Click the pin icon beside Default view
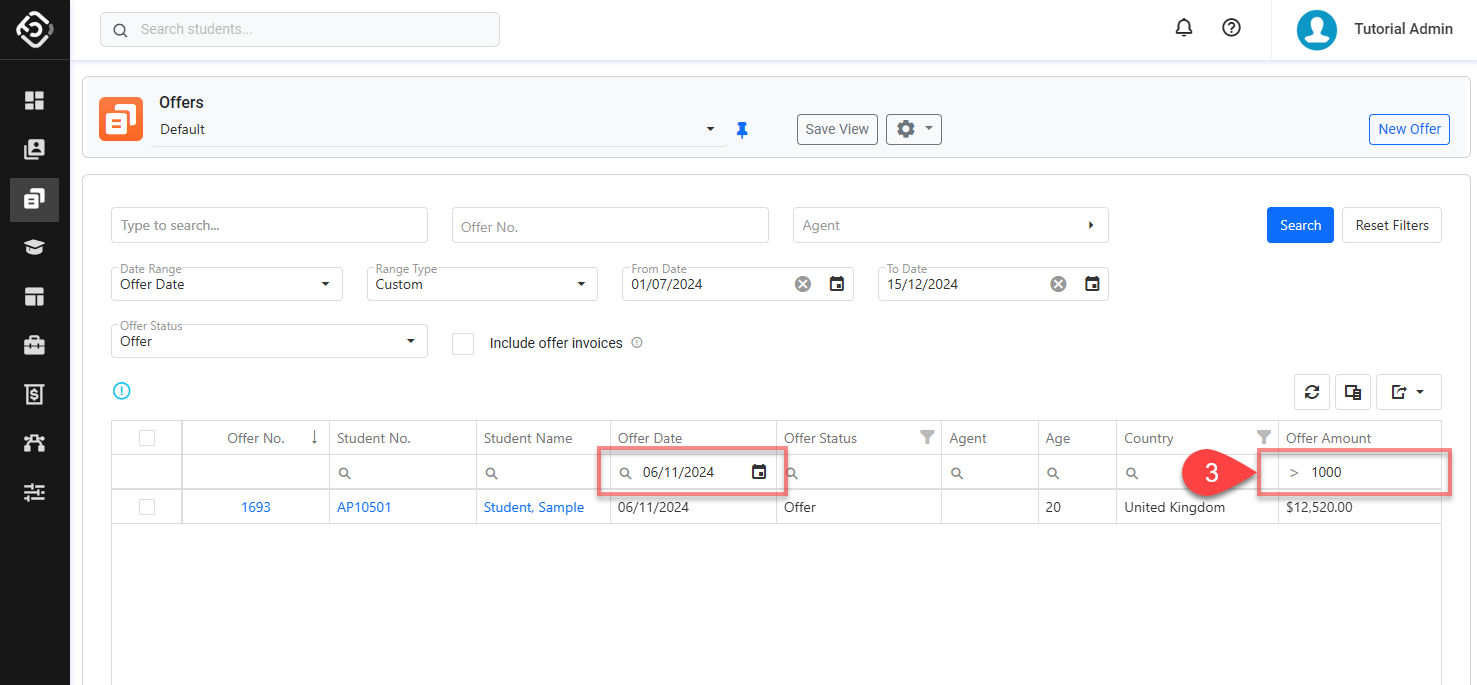1477x685 pixels. [x=742, y=130]
